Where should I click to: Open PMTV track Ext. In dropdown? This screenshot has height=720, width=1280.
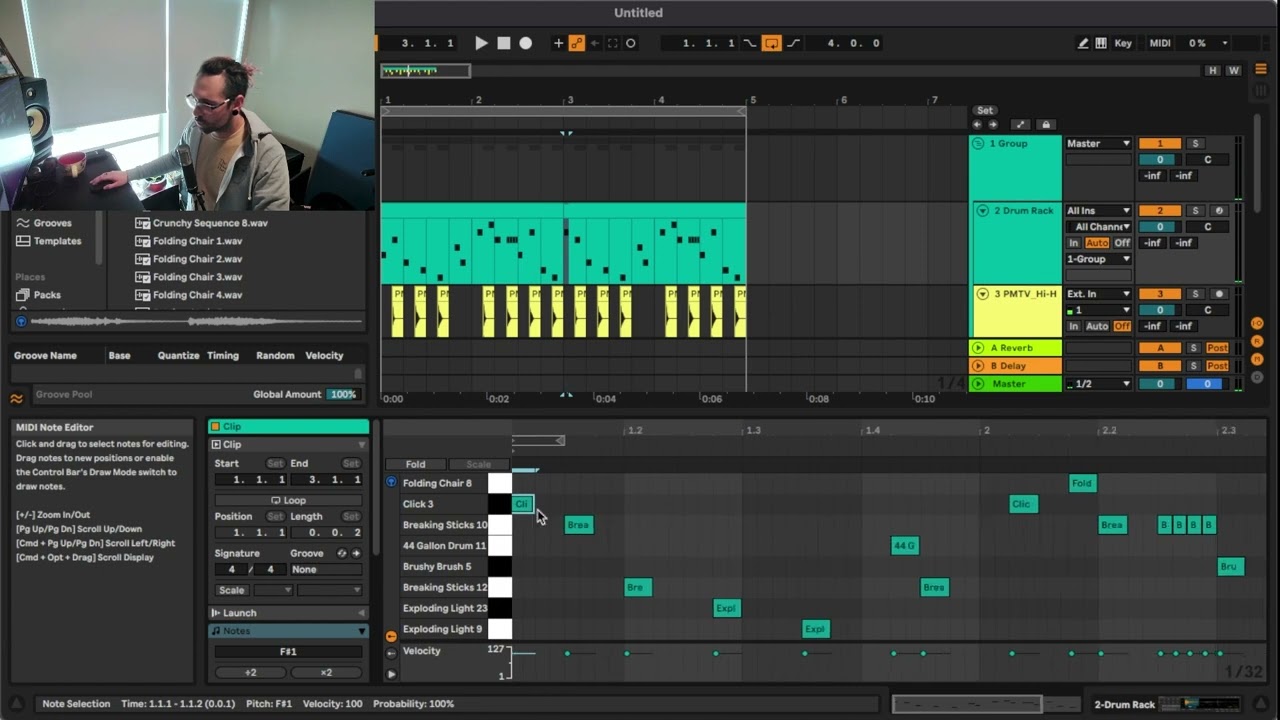[1098, 294]
